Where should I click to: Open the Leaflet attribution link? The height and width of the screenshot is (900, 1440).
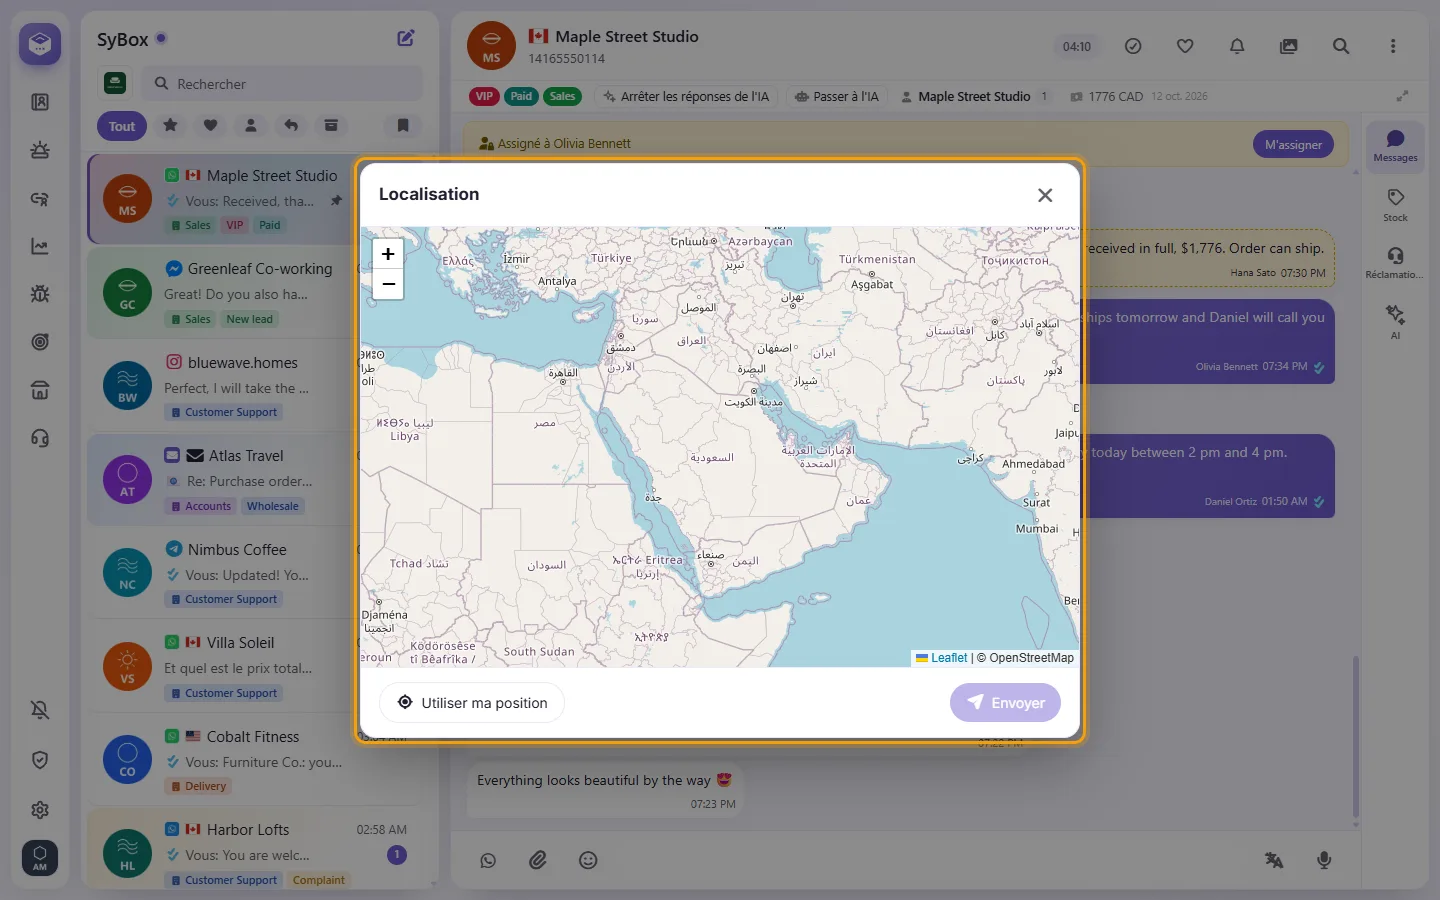click(x=949, y=658)
